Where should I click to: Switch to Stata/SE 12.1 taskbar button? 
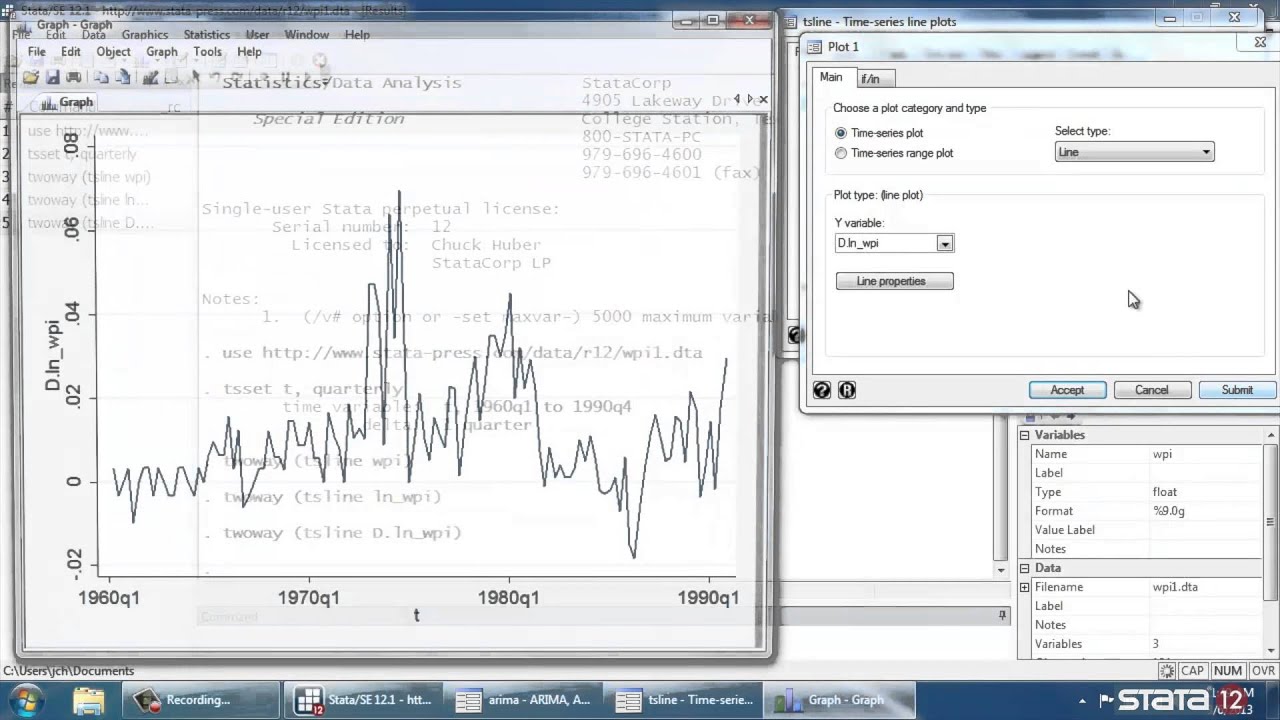click(362, 700)
